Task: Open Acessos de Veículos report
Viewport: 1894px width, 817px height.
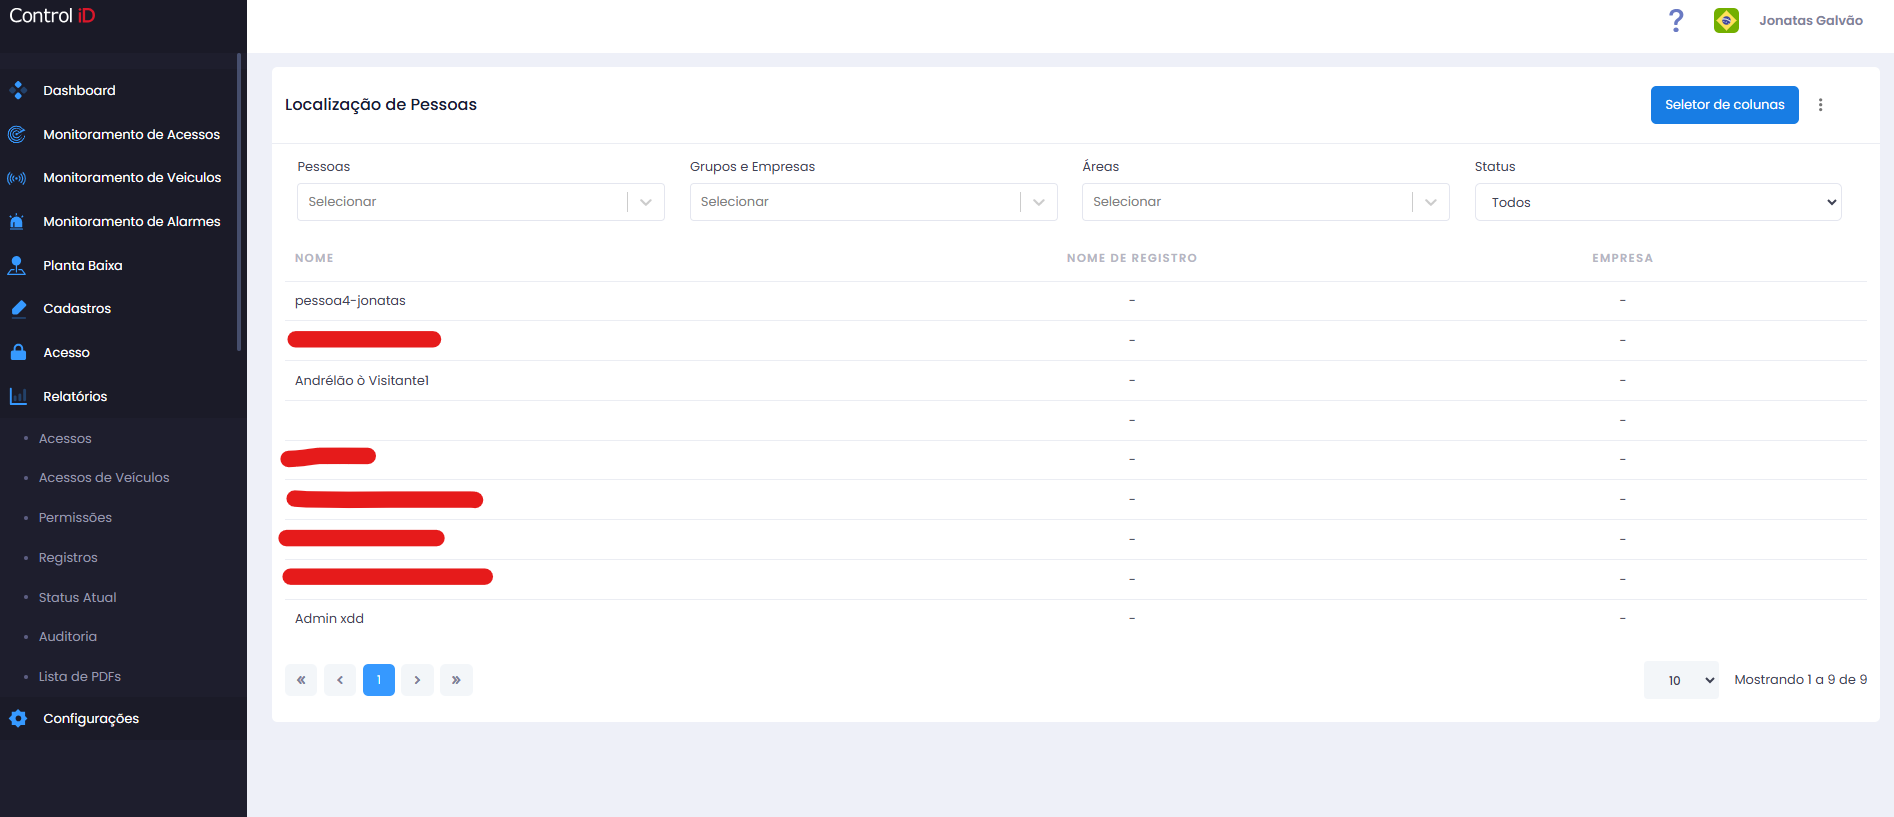Action: pyautogui.click(x=104, y=478)
